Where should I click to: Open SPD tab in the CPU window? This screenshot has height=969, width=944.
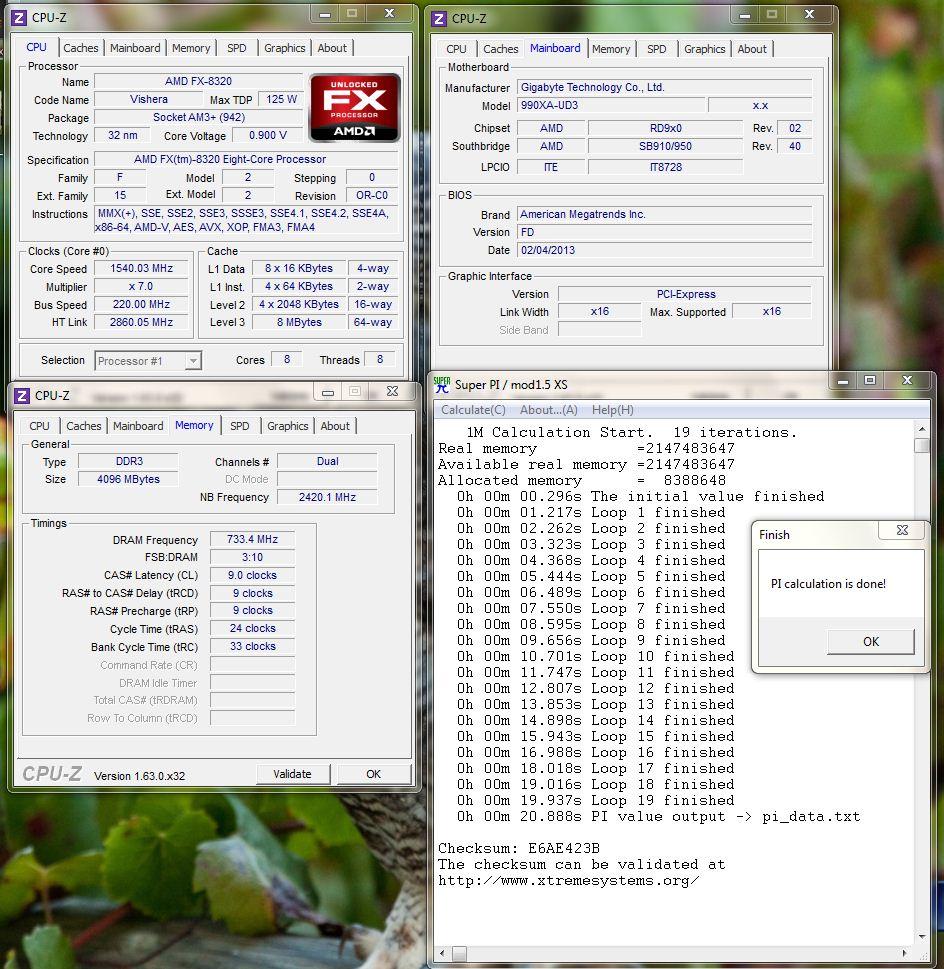[237, 48]
